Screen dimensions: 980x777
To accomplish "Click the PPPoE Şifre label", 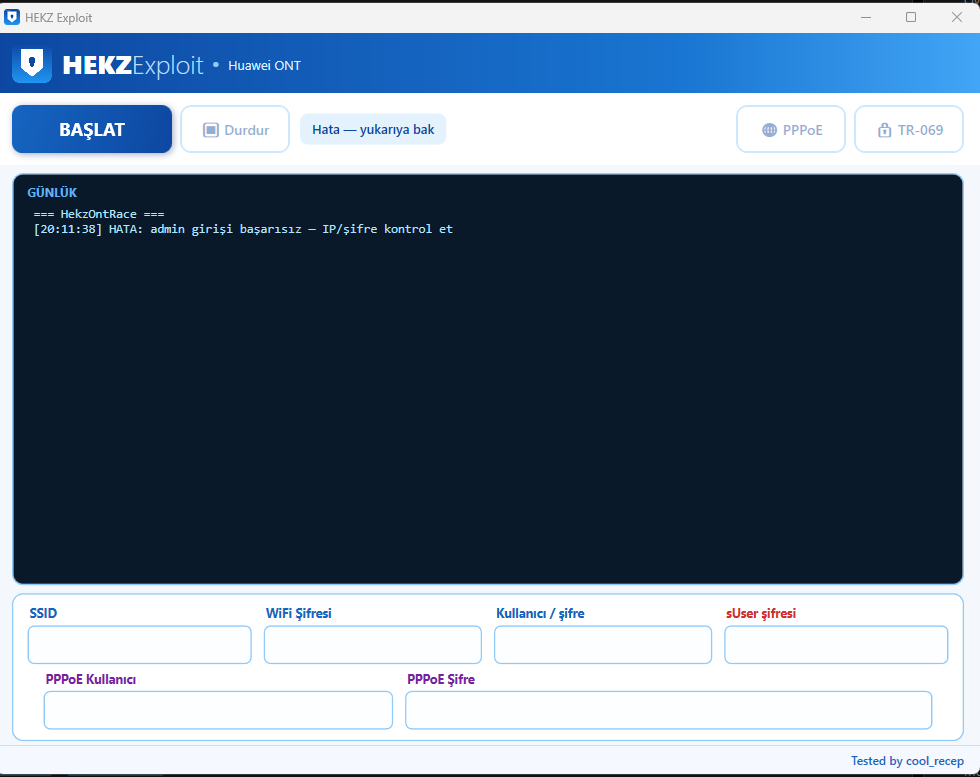I will [441, 679].
